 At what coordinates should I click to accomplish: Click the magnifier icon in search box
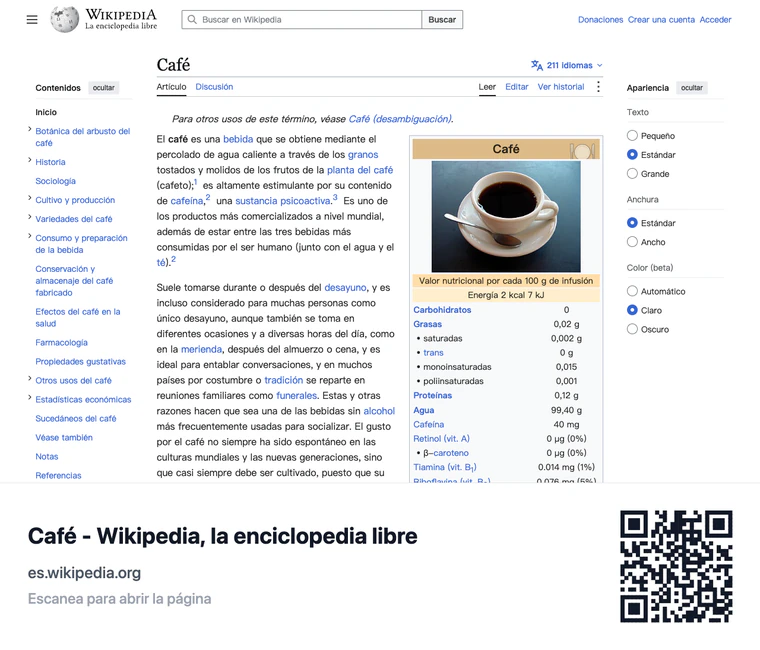[192, 19]
